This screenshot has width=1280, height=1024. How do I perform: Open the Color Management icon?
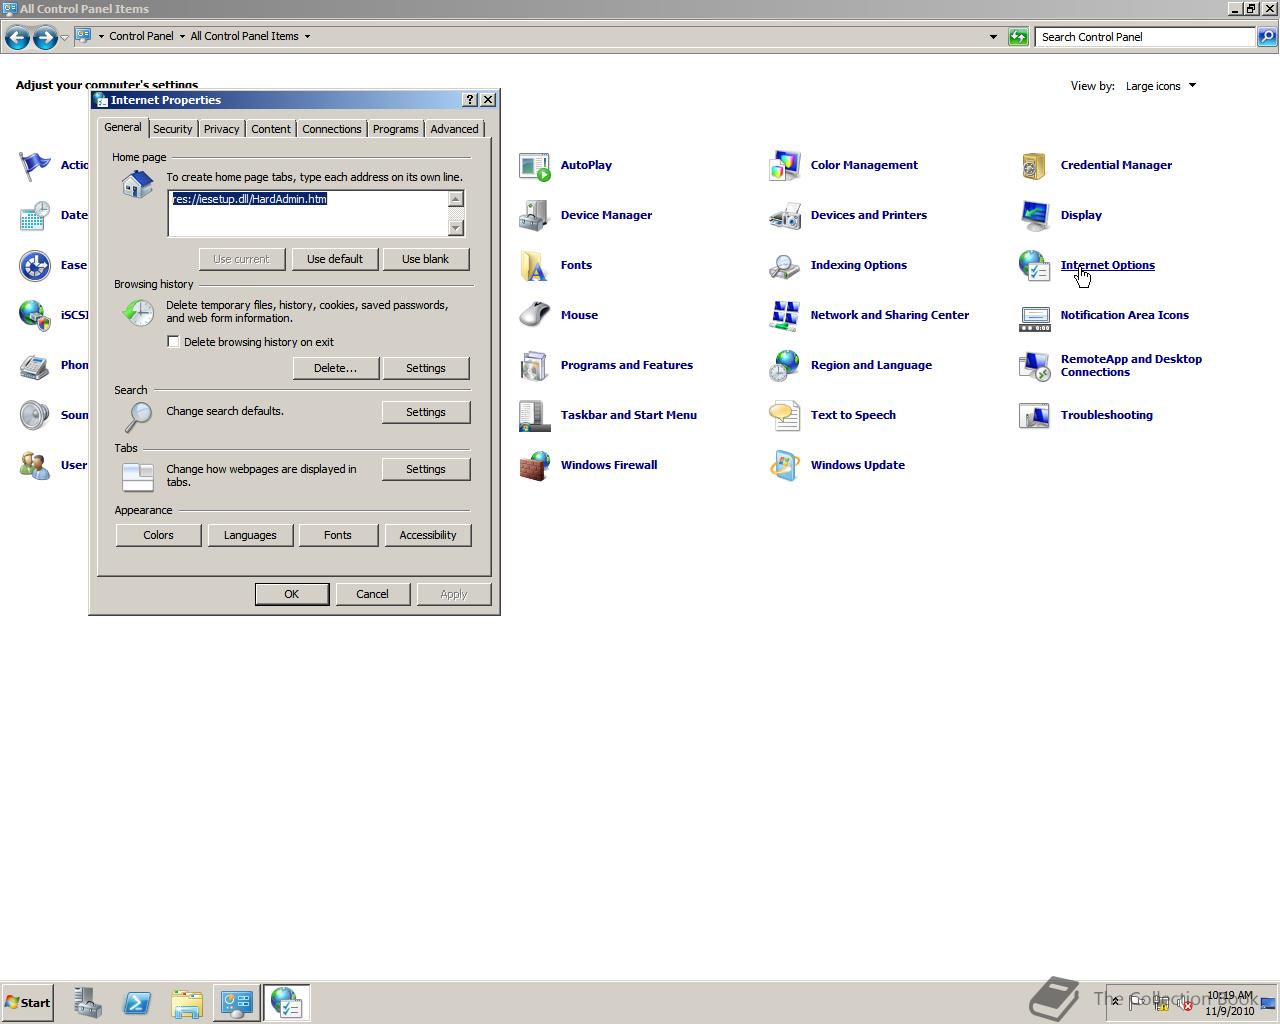[x=785, y=166]
